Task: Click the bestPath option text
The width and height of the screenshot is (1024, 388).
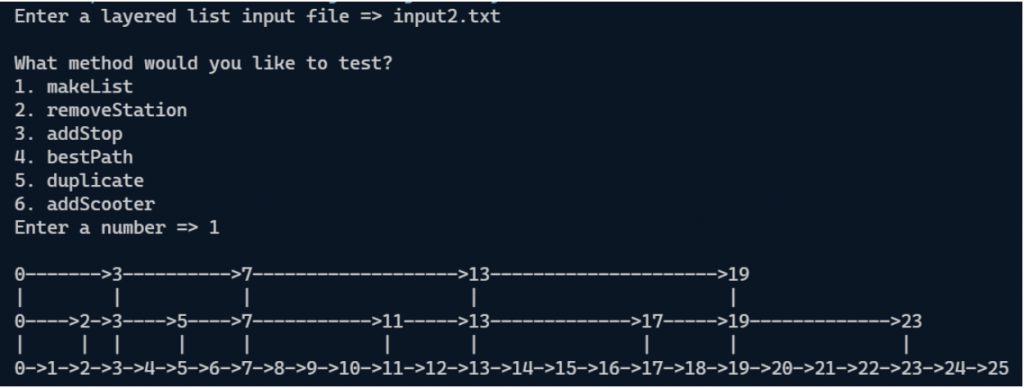Action: pos(89,157)
